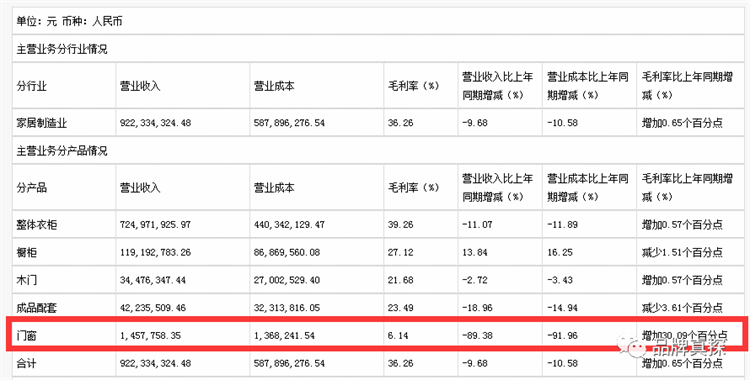Screen dimensions: 750x380
Task: Click 36.26 in the 合计 row
Action: coord(400,364)
